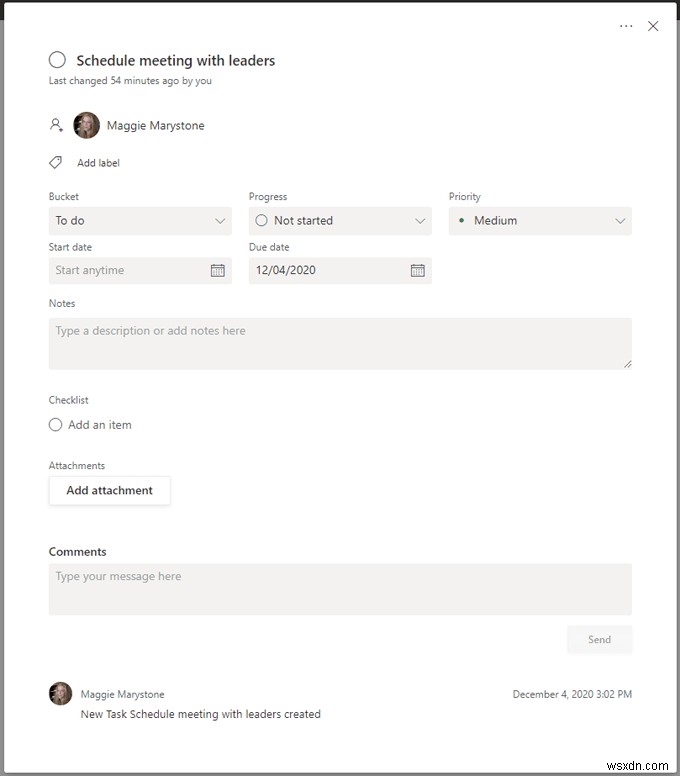The image size is (680, 776).
Task: Click the Notes resize handle corner
Action: click(628, 364)
